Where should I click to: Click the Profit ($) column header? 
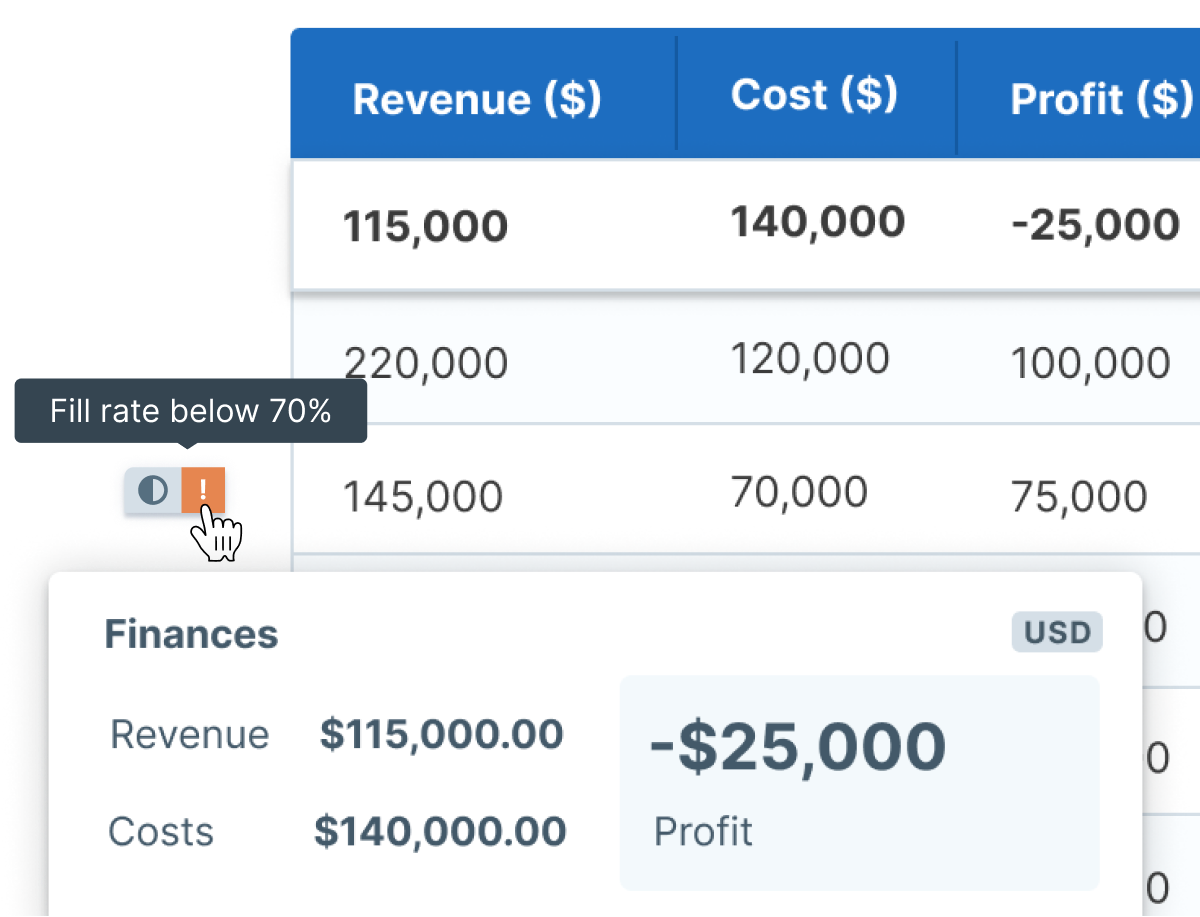coord(1101,99)
